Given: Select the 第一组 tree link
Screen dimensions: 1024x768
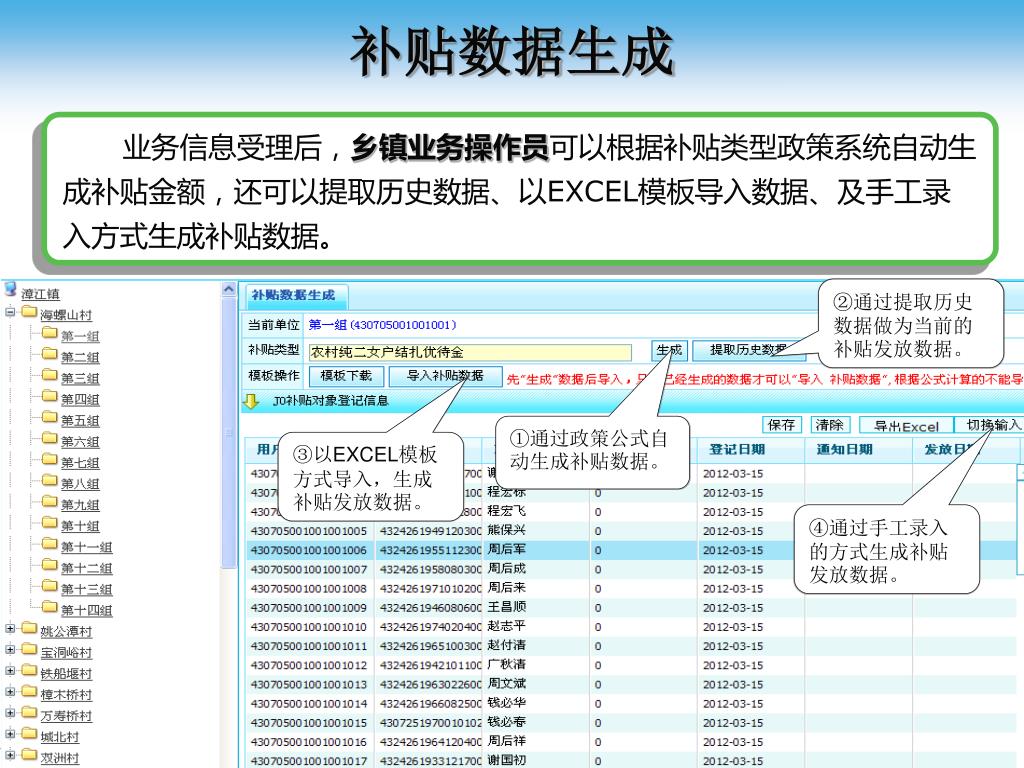Looking at the screenshot, I should (80, 336).
